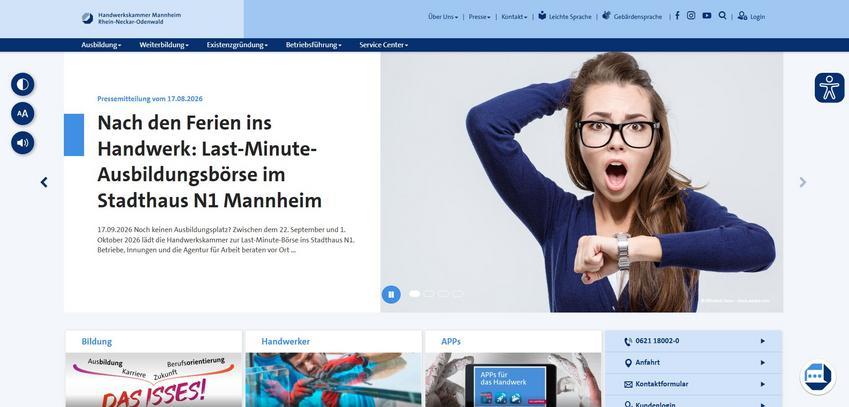
Task: Open the APPs card heading
Action: point(450,342)
